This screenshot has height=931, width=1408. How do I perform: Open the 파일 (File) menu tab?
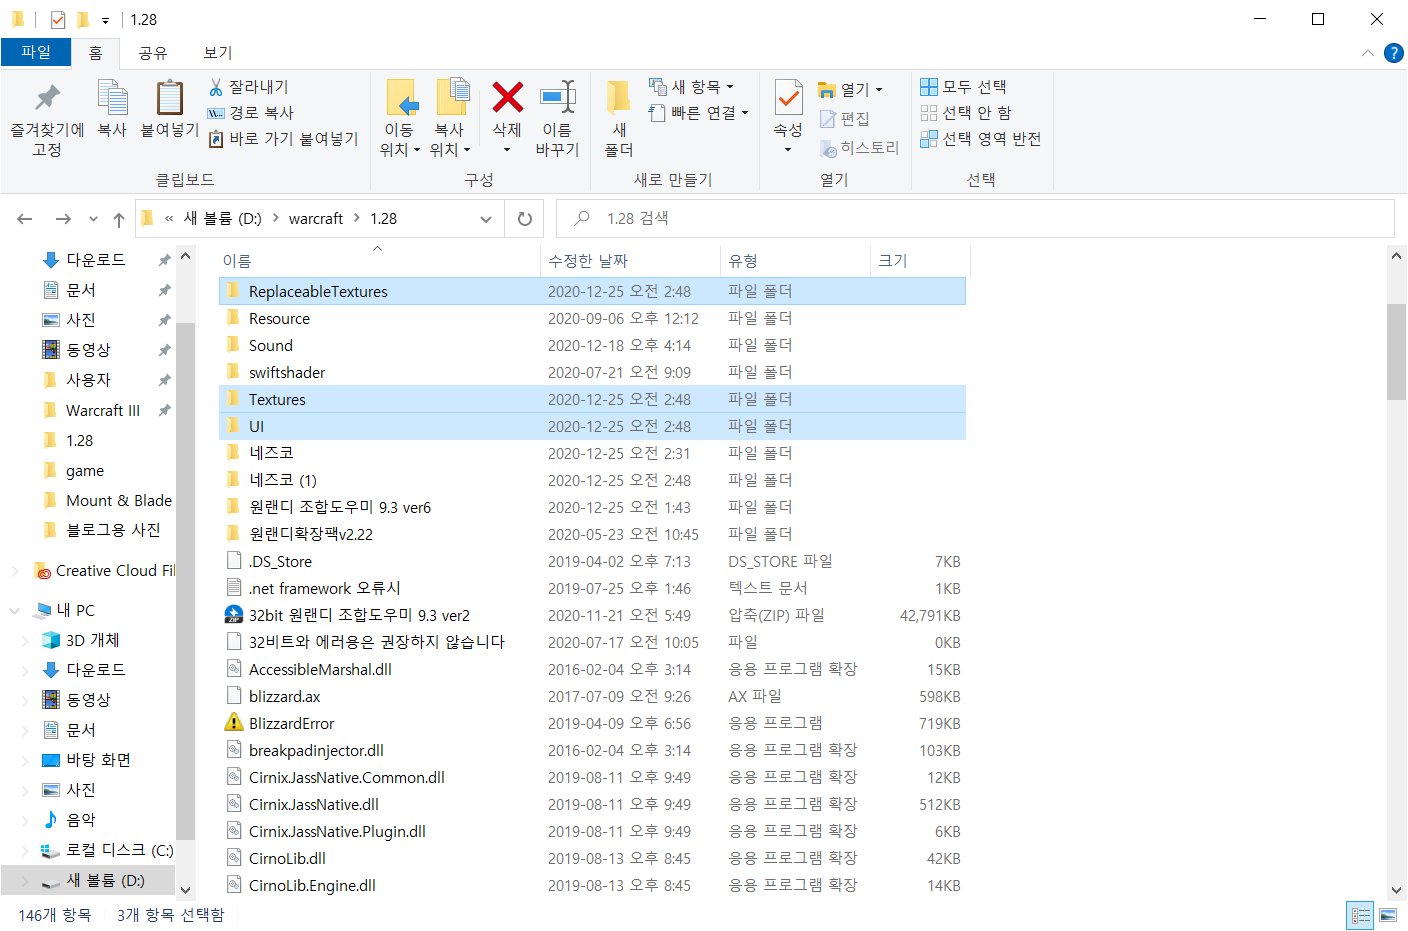36,52
